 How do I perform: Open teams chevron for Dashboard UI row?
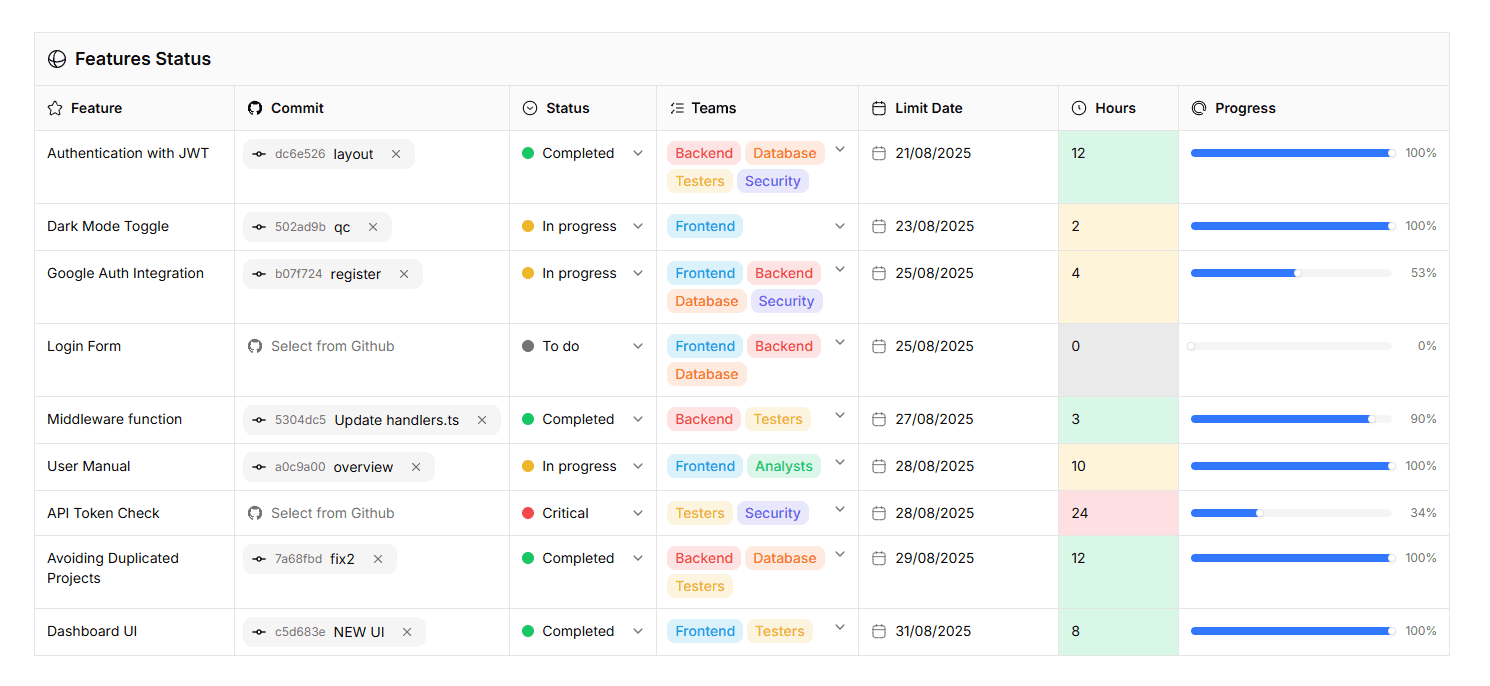click(840, 627)
